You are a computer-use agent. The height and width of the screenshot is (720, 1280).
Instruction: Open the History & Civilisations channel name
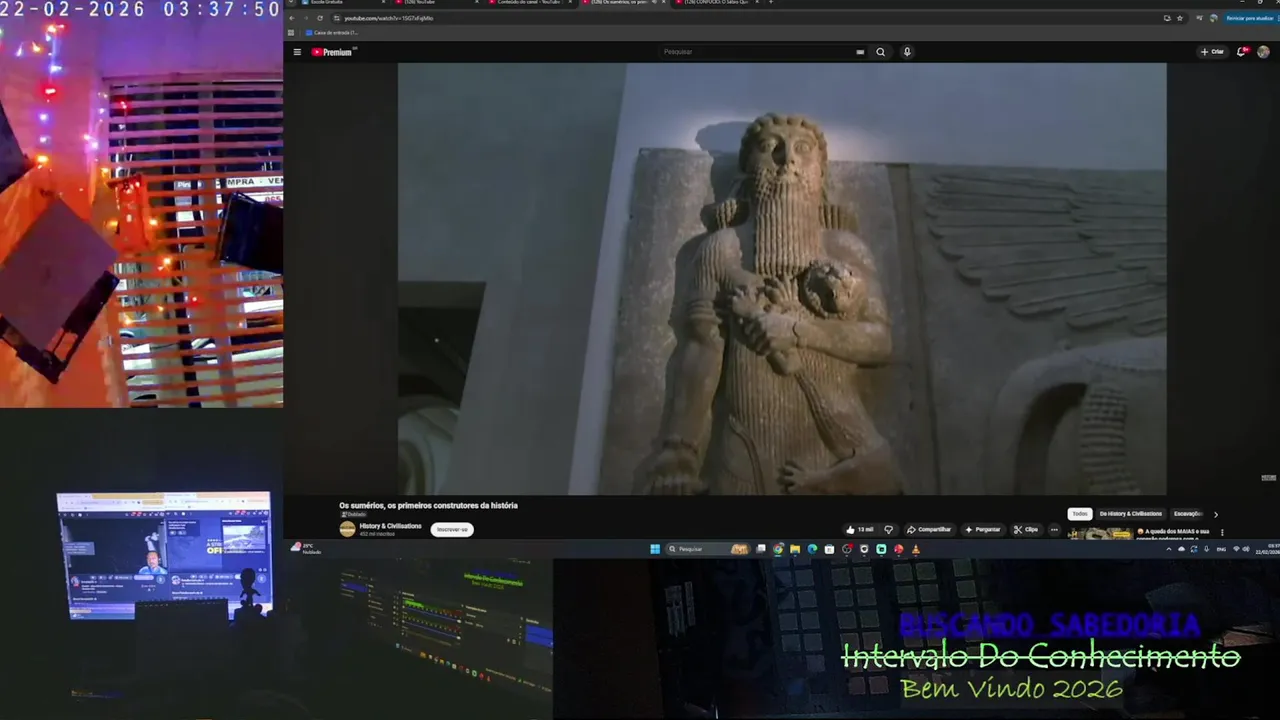(x=391, y=526)
